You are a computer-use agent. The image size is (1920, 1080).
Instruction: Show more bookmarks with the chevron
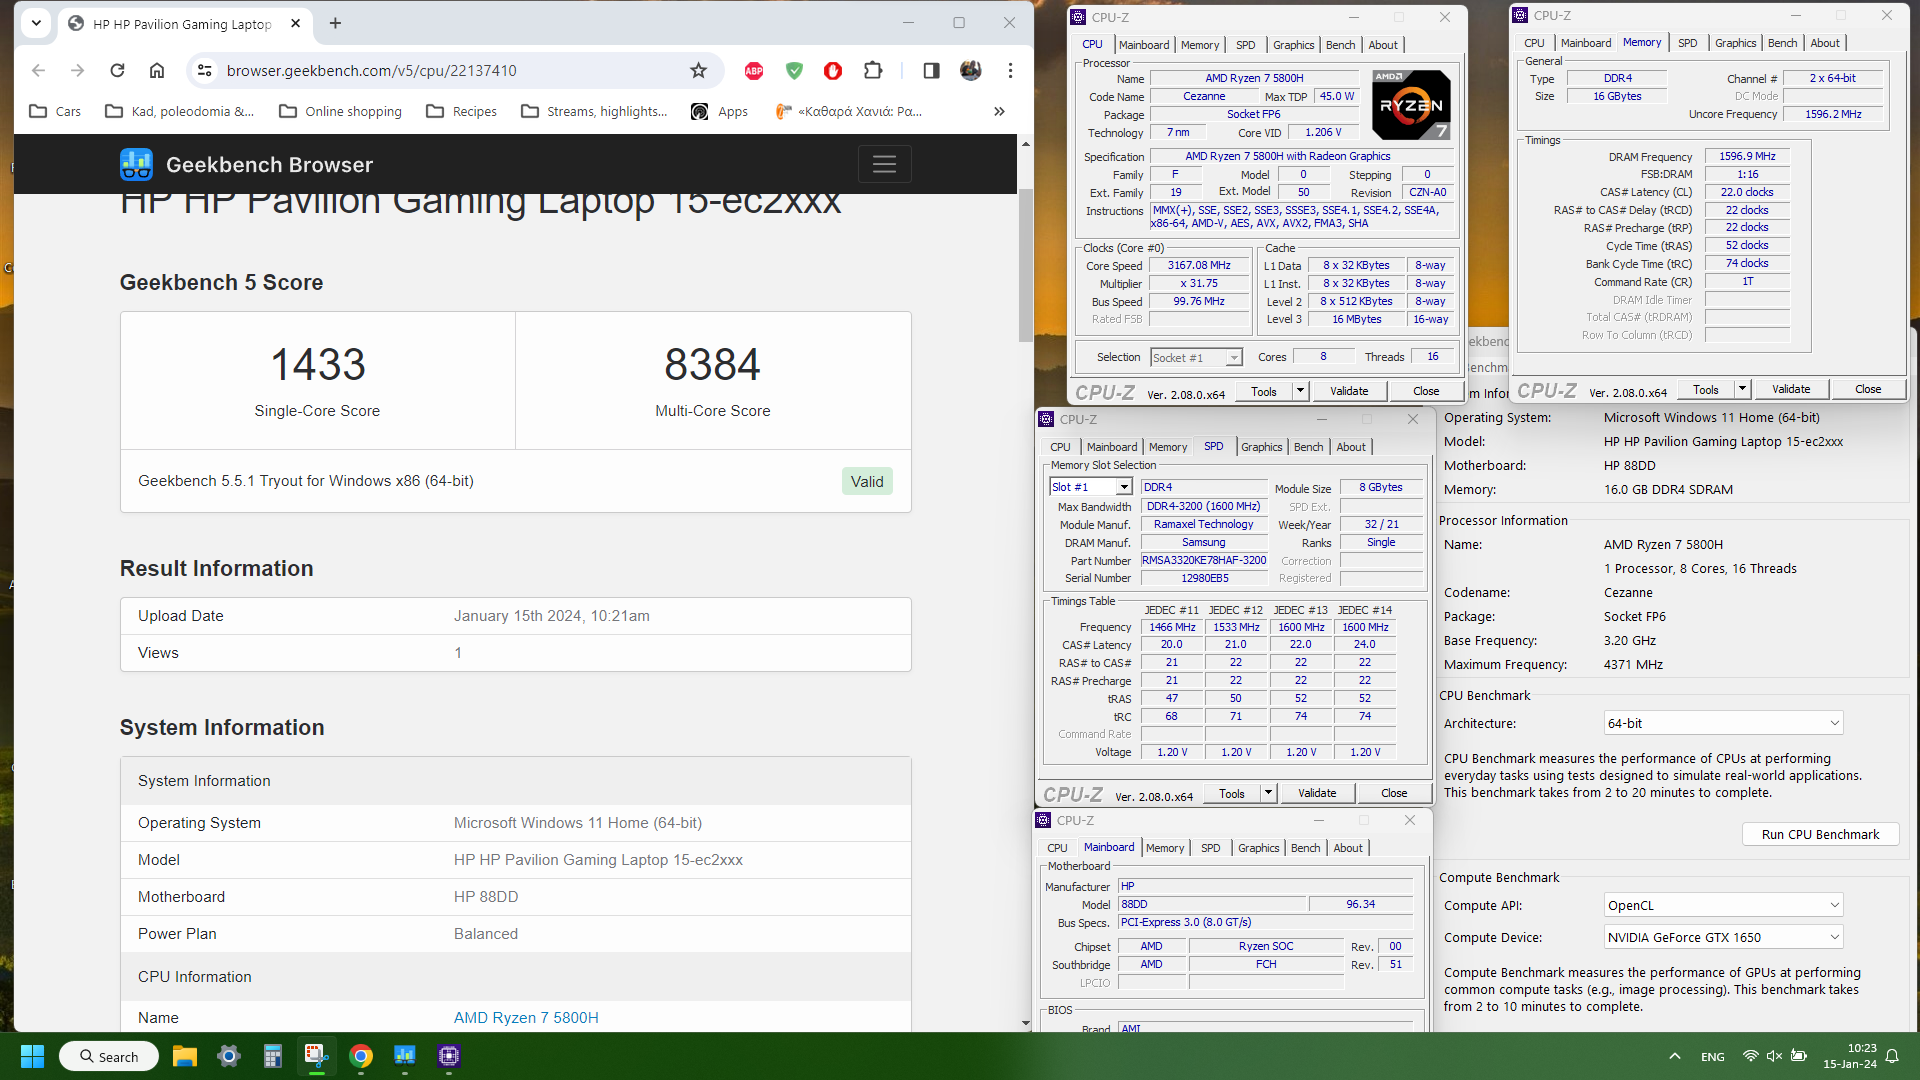pos(999,111)
